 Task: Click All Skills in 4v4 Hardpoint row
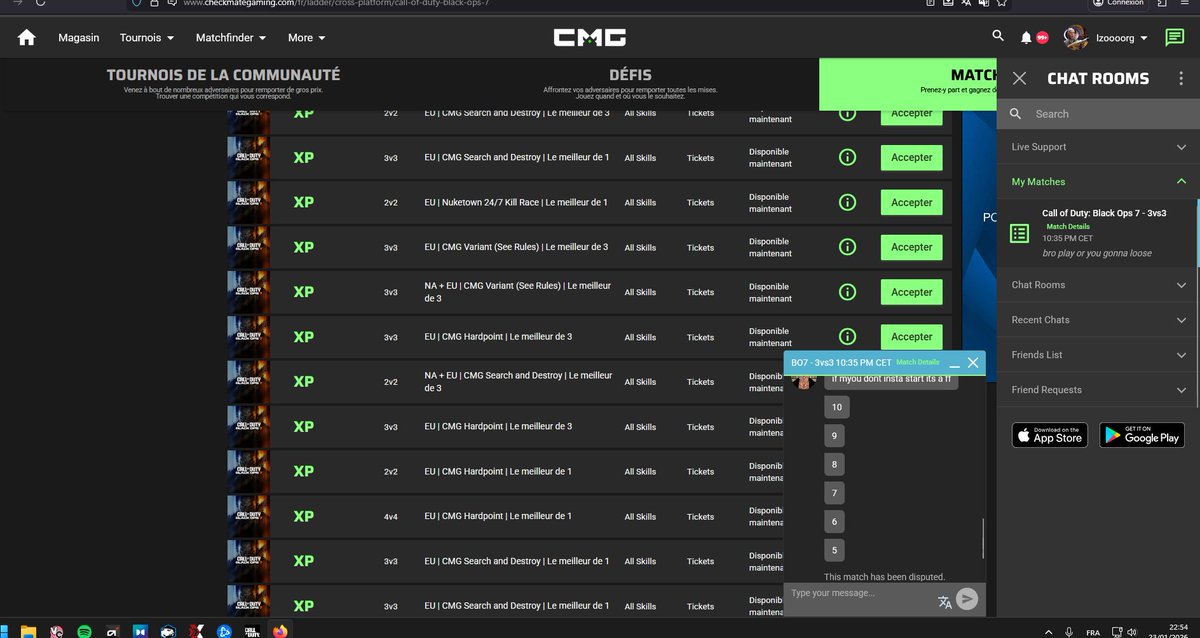tap(640, 517)
